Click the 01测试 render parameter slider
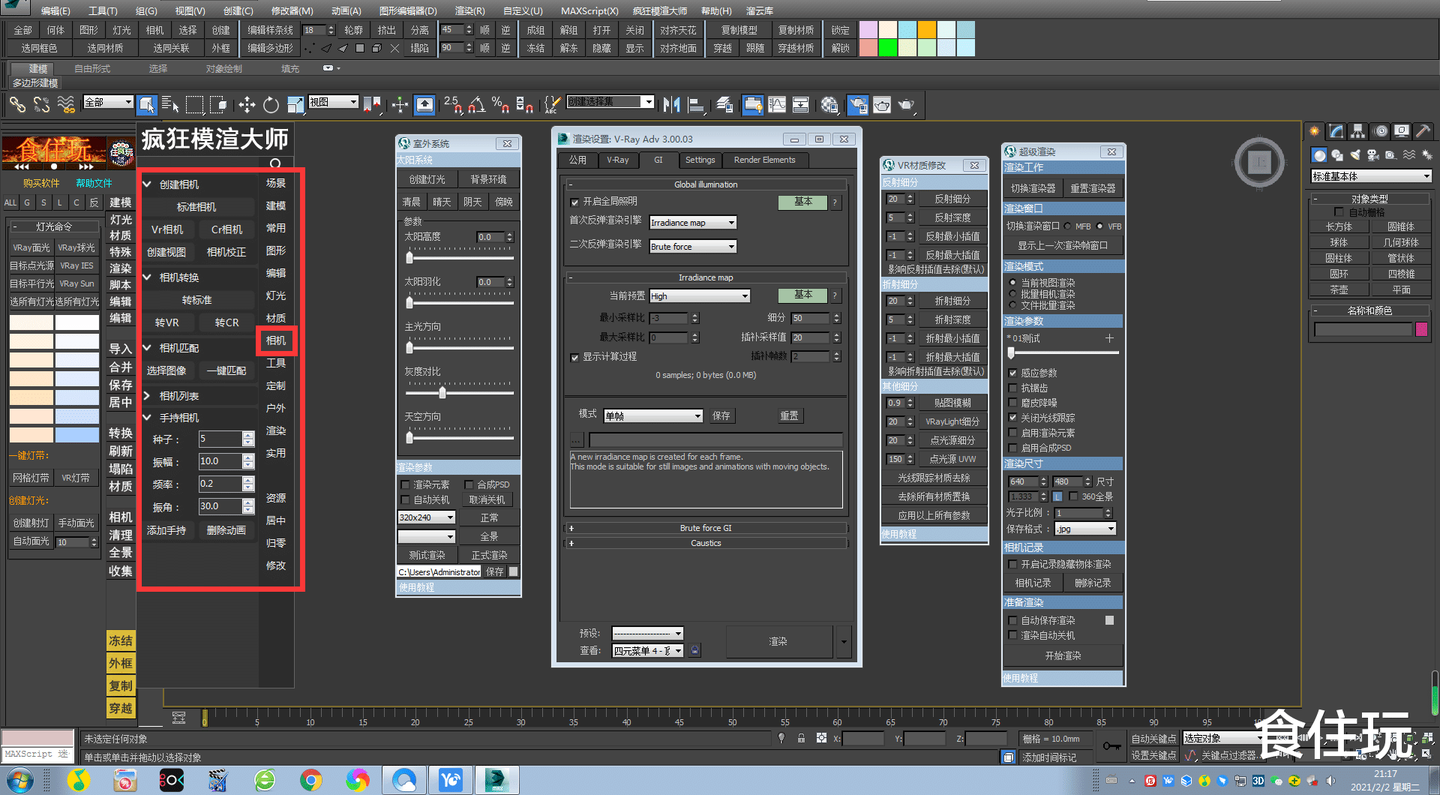This screenshot has width=1440, height=795. coord(1011,353)
